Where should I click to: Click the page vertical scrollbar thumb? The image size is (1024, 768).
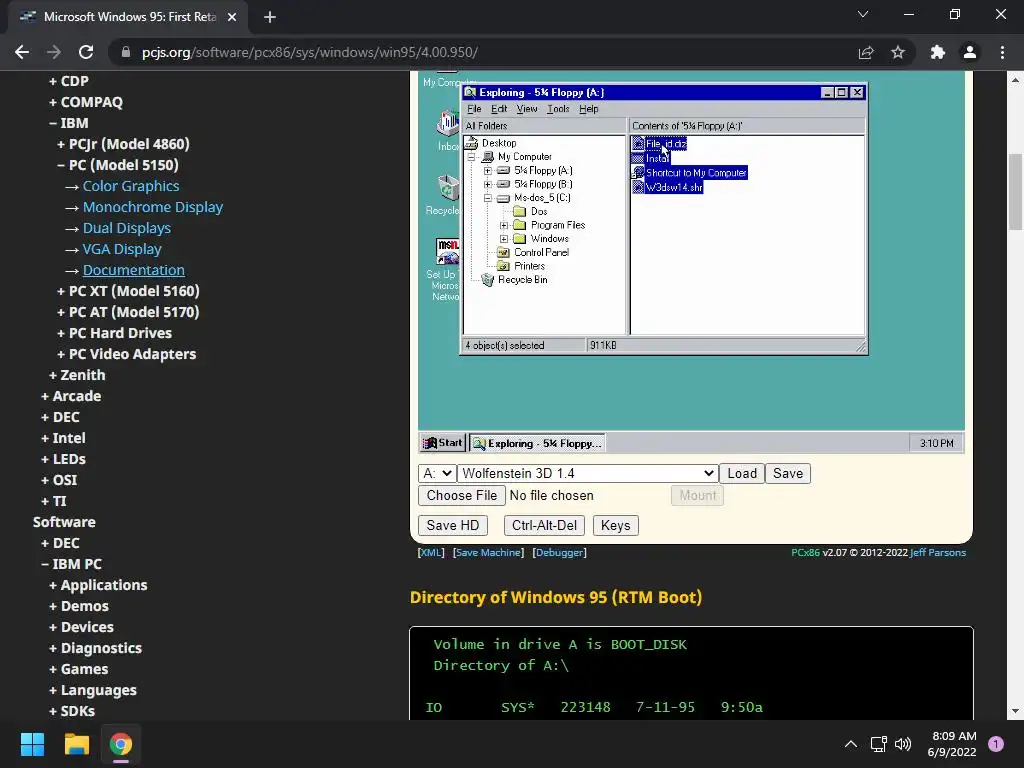point(1015,192)
